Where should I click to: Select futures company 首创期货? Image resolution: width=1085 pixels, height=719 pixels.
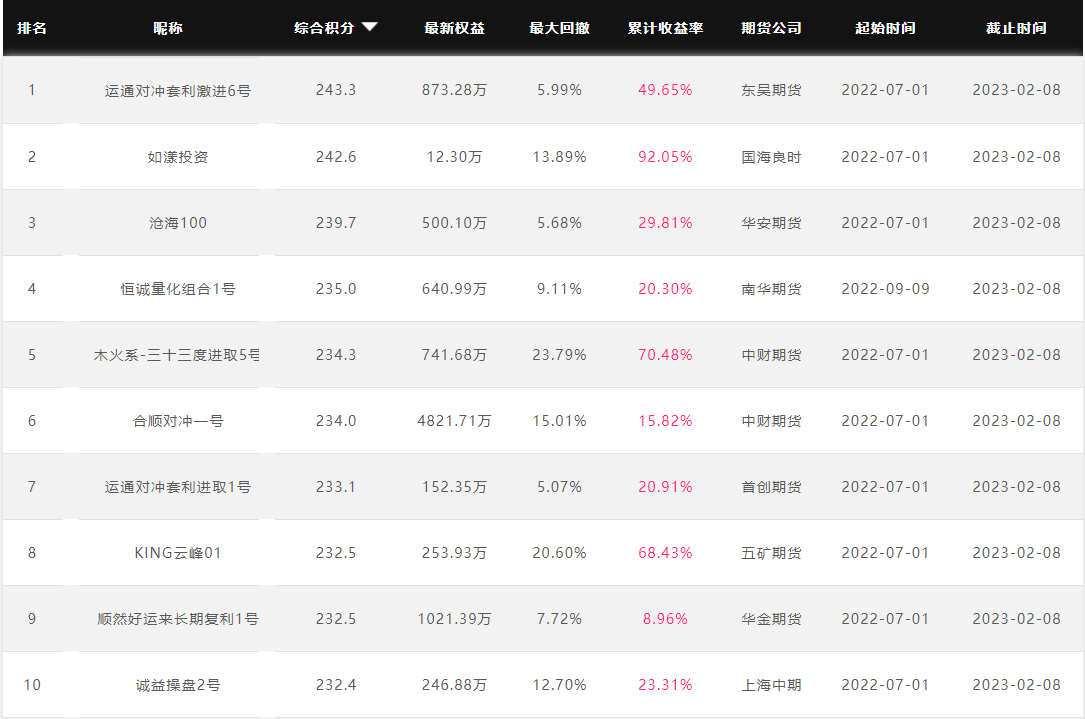coord(771,487)
